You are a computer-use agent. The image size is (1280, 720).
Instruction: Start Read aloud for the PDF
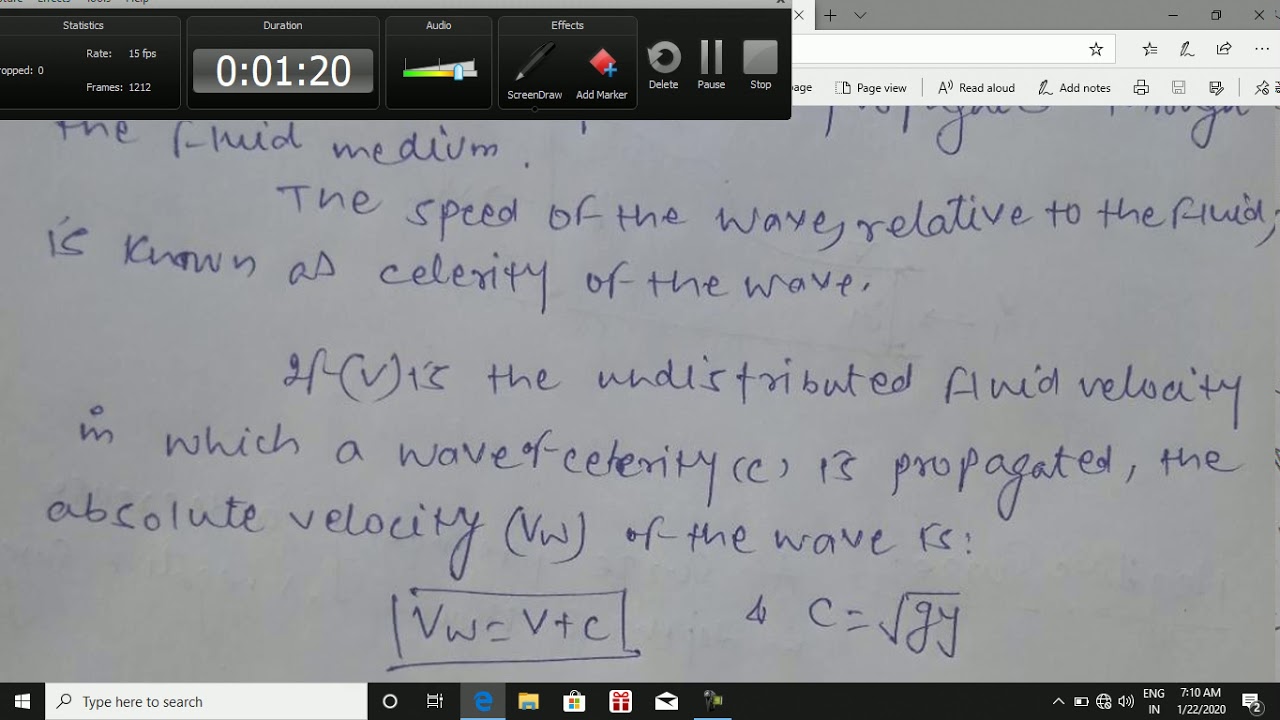[976, 88]
